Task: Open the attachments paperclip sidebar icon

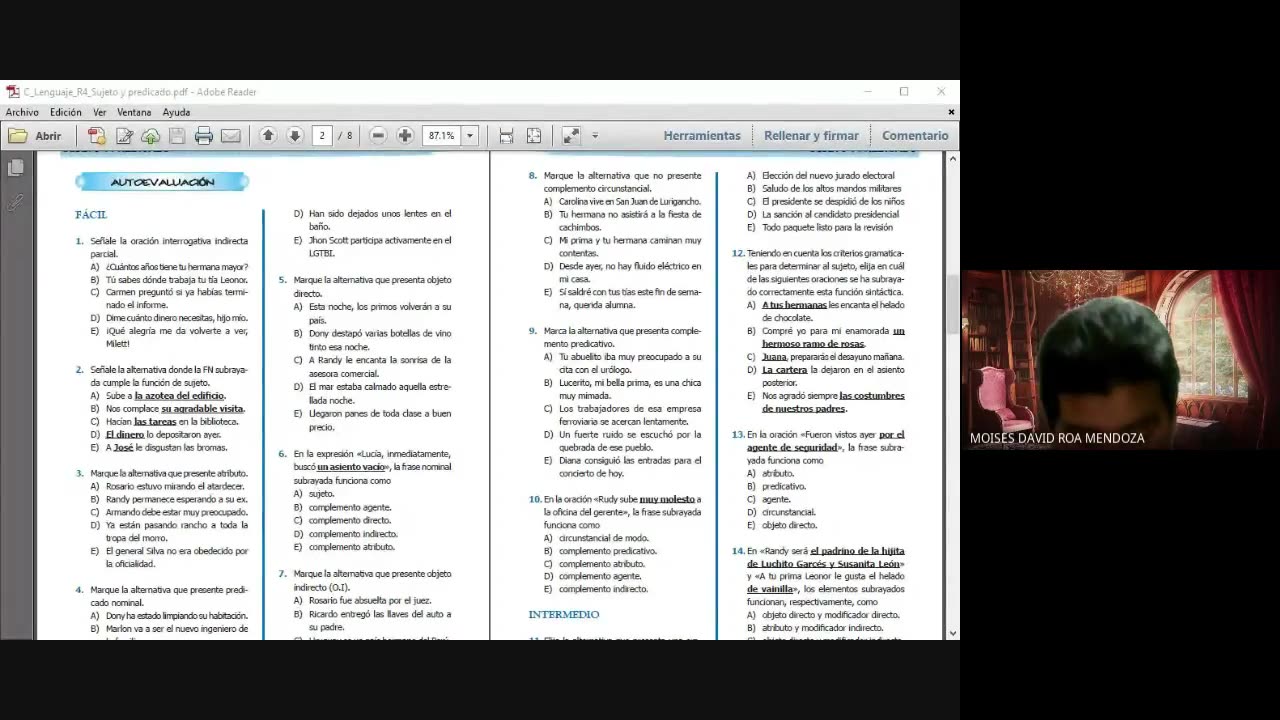Action: (x=15, y=203)
